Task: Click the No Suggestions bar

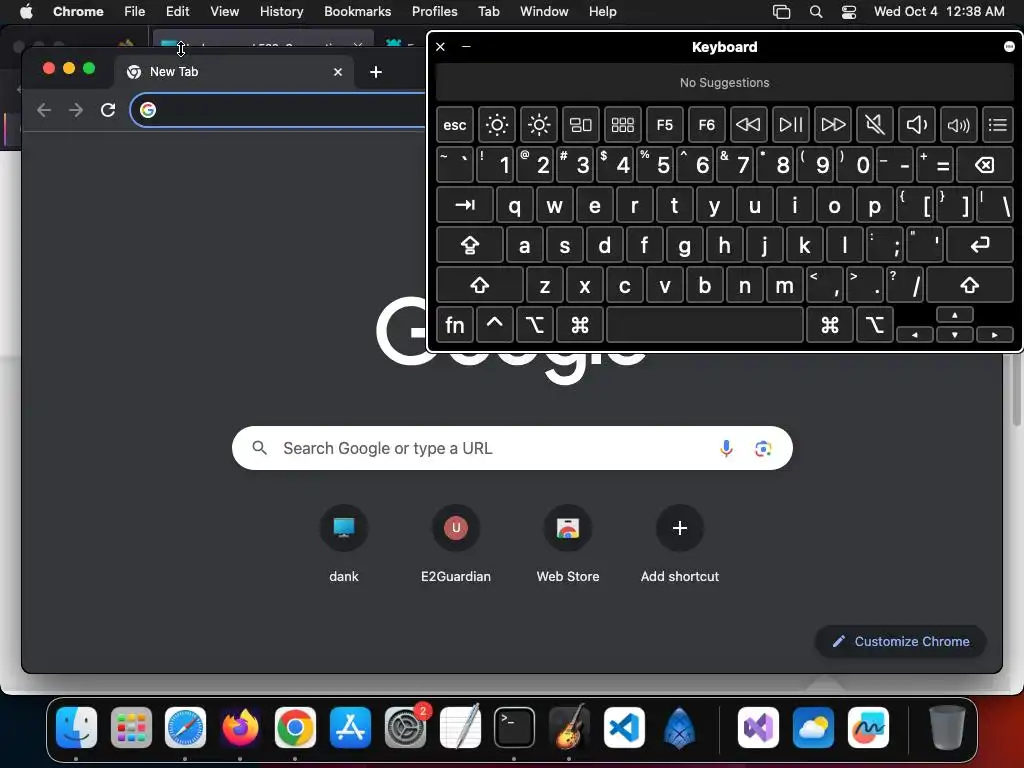Action: tap(724, 83)
